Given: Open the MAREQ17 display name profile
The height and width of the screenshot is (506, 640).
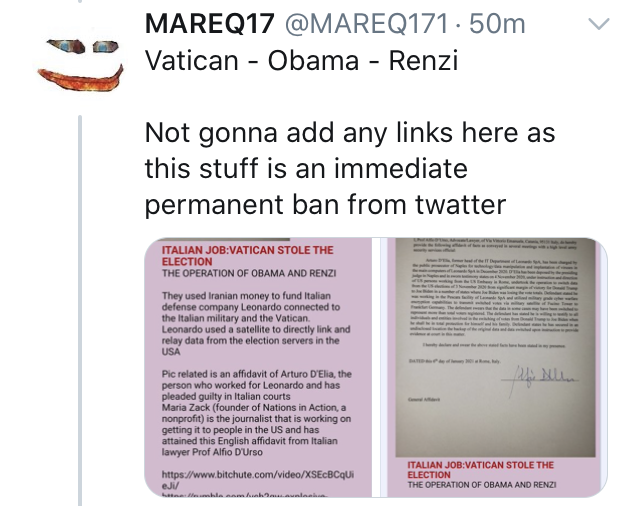Looking at the screenshot, I should point(209,24).
